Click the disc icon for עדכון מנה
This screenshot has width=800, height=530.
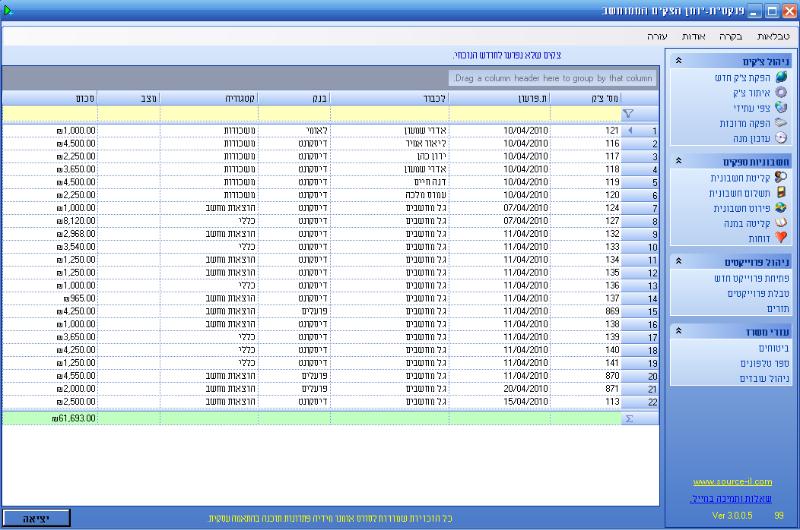click(x=781, y=138)
